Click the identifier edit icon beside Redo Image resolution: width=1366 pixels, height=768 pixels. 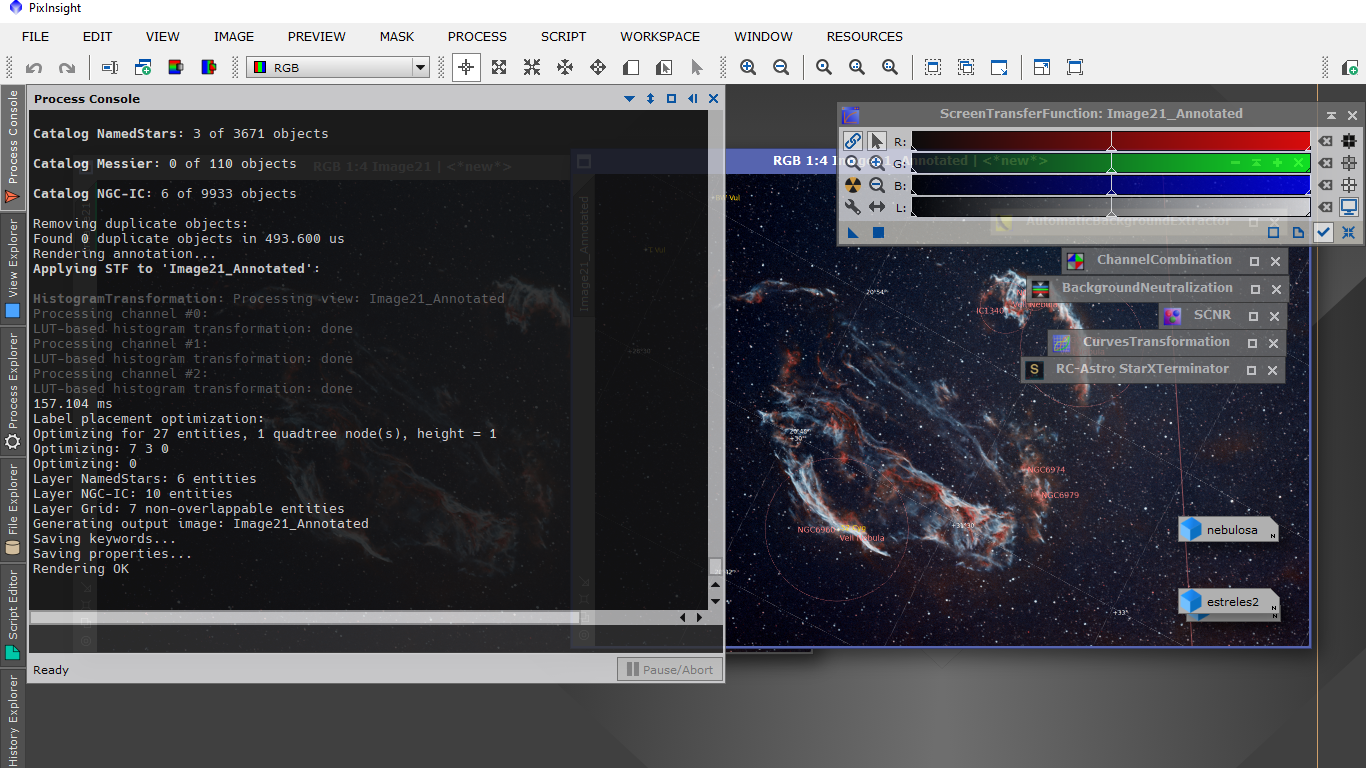pos(110,68)
